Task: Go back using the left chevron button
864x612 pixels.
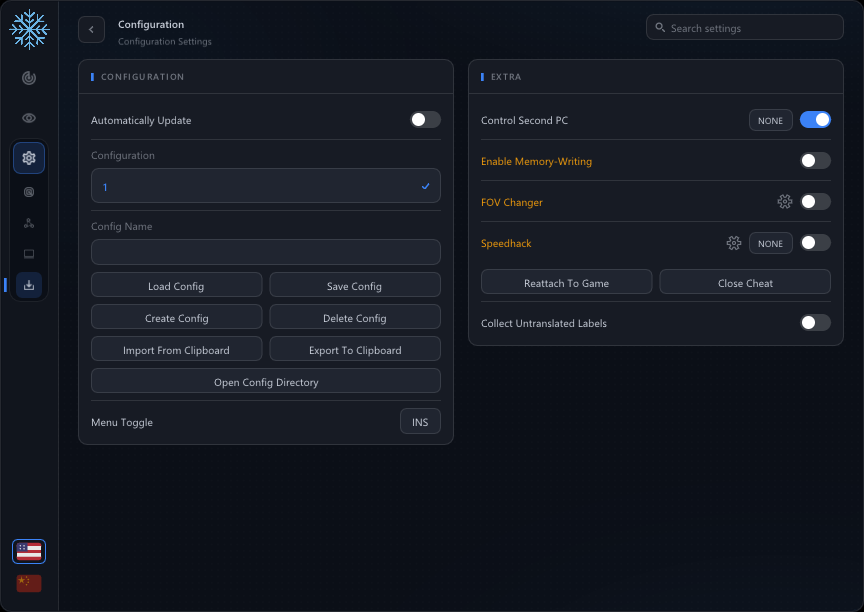Action: 91,30
